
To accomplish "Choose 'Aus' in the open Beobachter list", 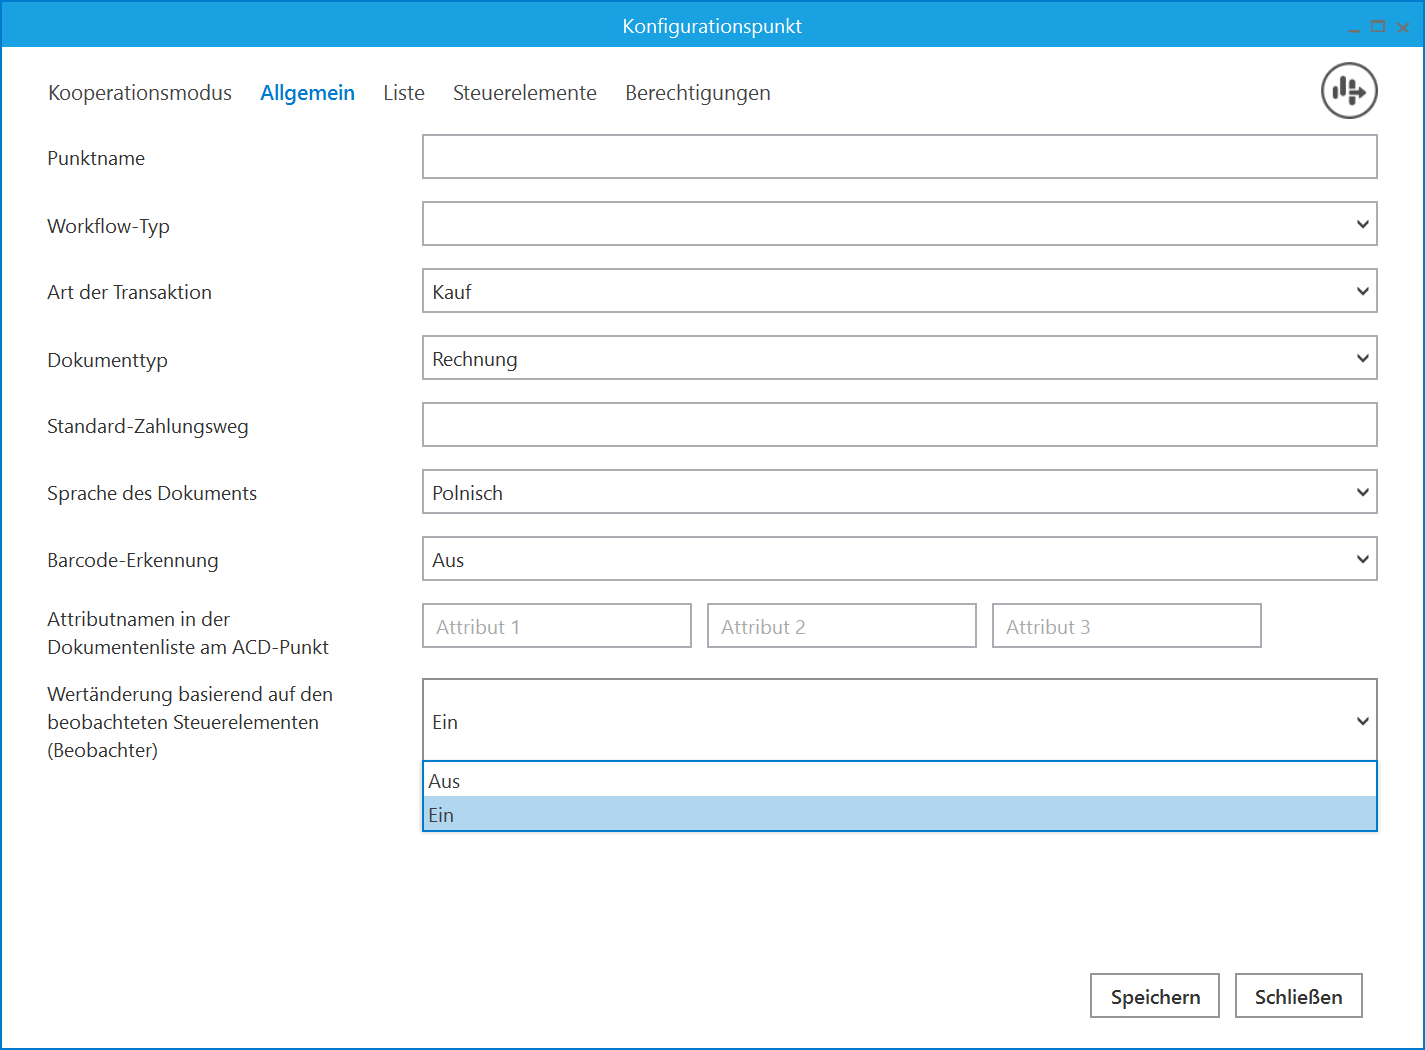I will tap(899, 780).
